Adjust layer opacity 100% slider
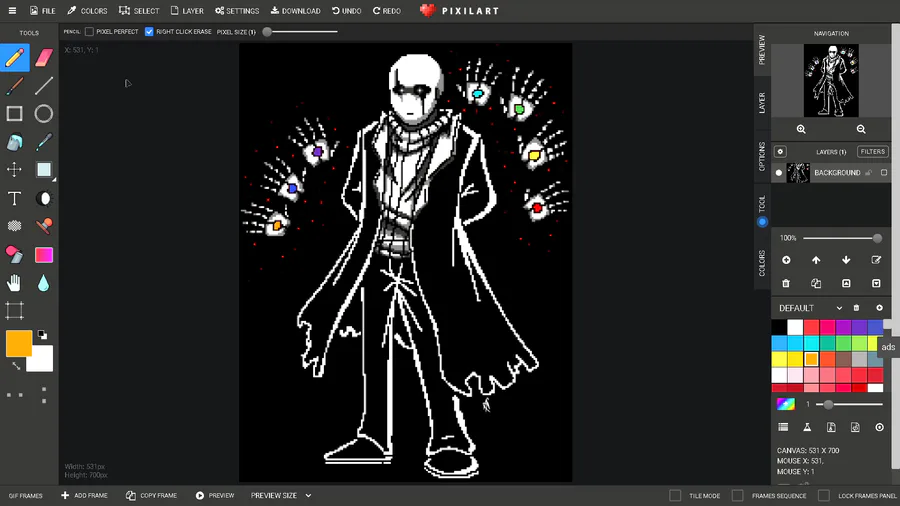This screenshot has height=506, width=900. click(841, 238)
